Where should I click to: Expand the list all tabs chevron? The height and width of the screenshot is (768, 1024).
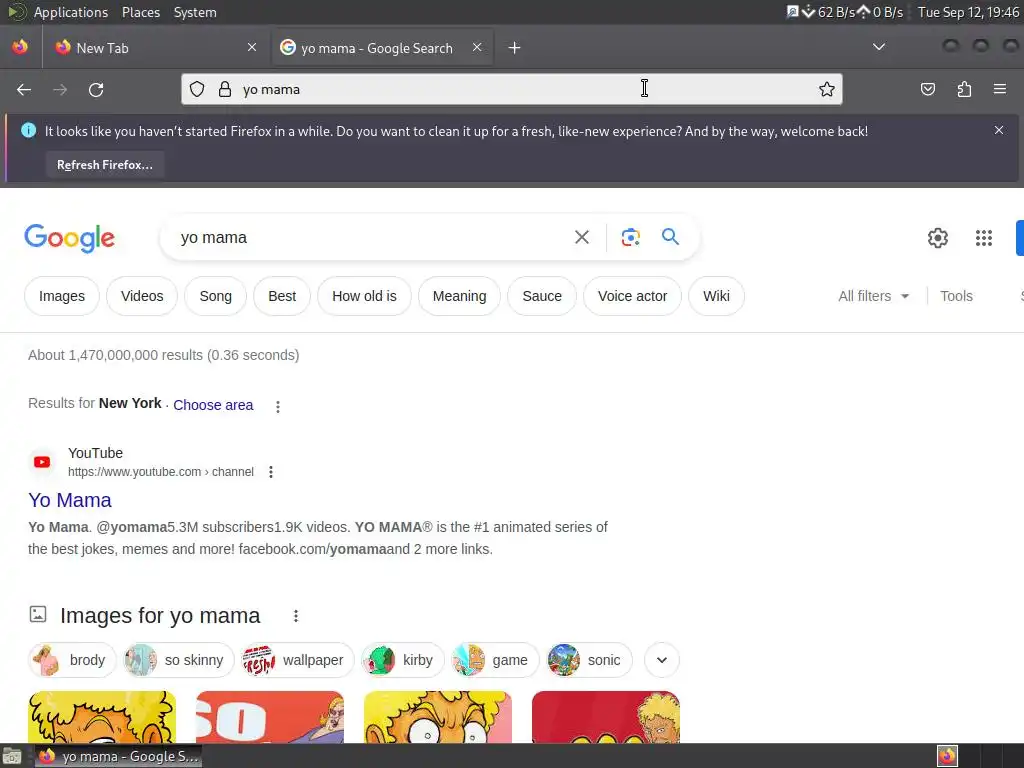pos(879,47)
